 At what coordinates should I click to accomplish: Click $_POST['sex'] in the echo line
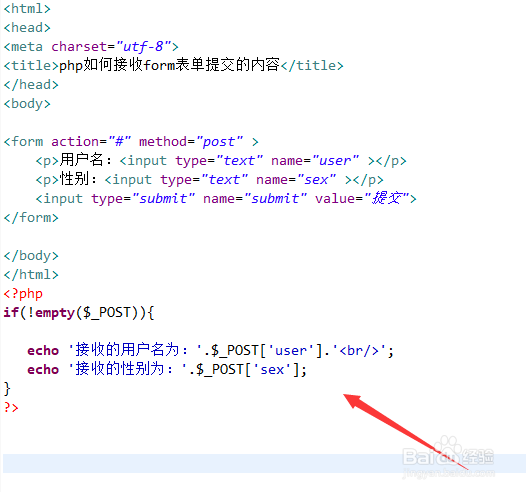click(x=248, y=370)
